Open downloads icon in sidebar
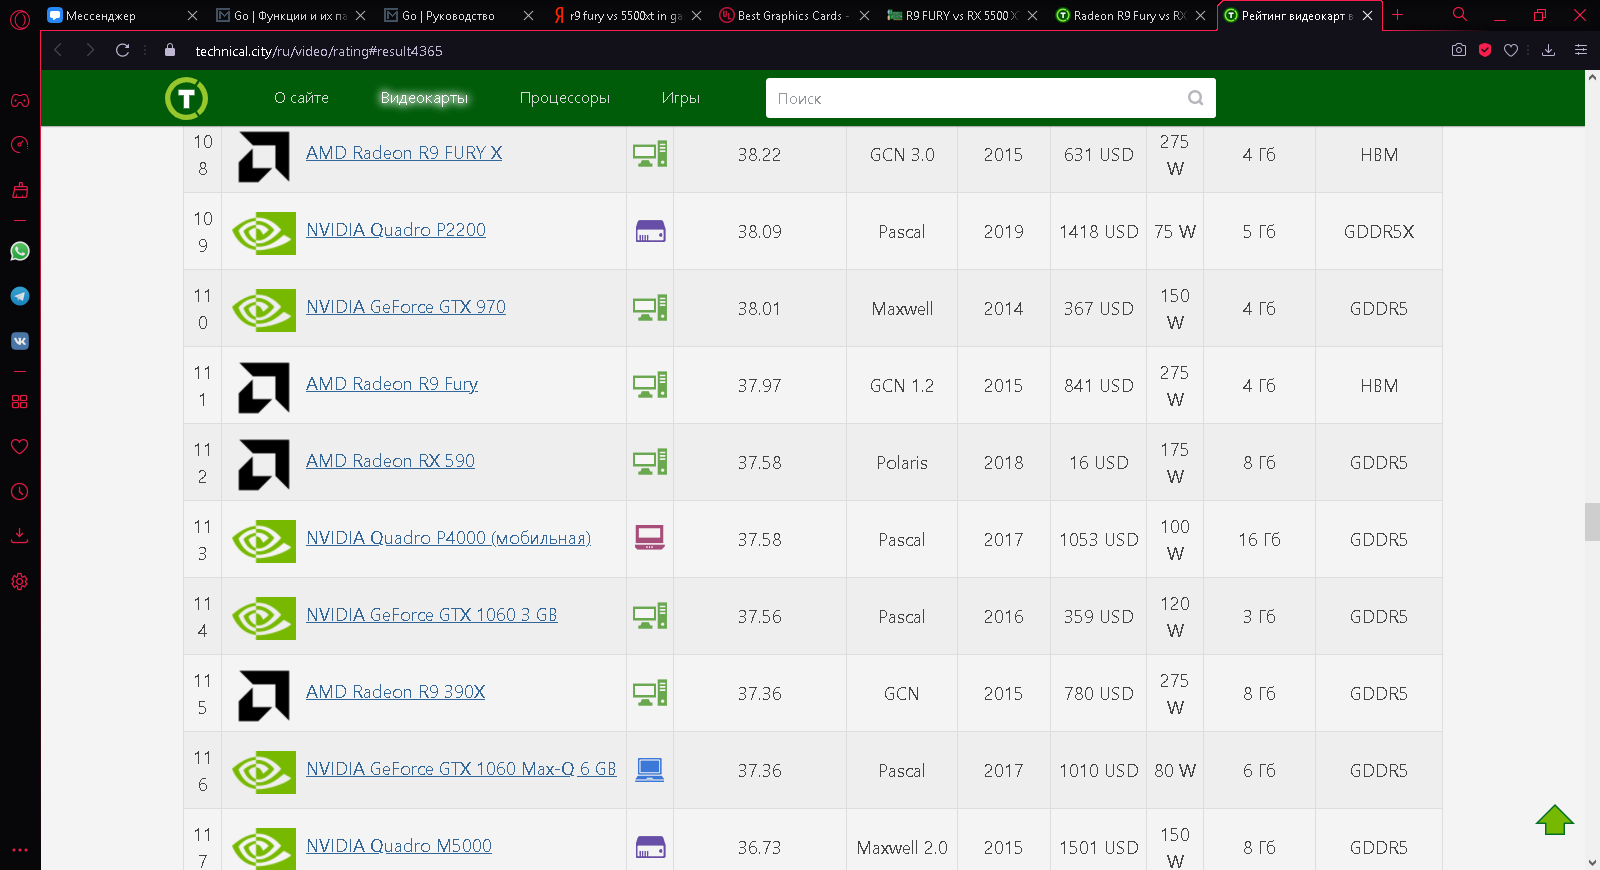 tap(20, 535)
